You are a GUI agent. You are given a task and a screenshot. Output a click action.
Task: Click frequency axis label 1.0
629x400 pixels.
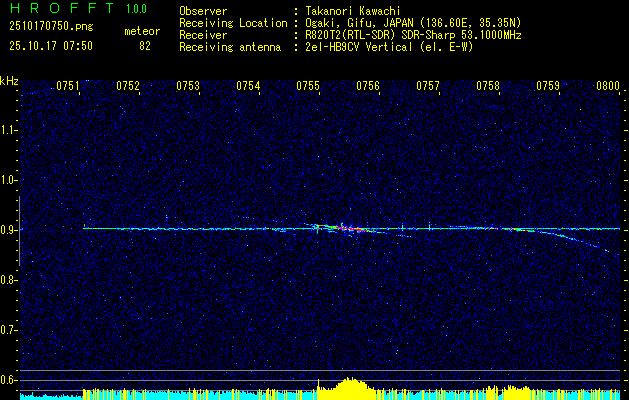8,181
